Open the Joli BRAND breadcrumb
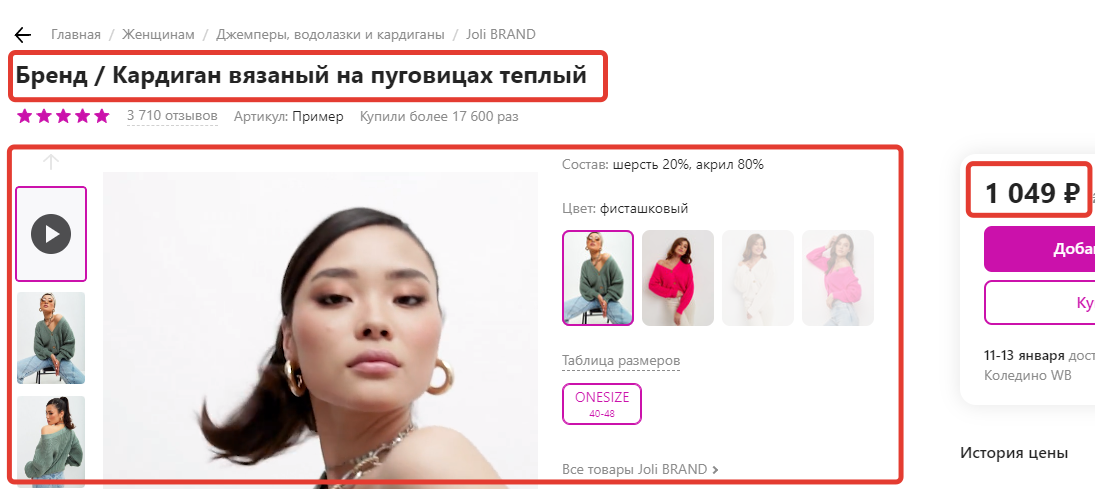This screenshot has width=1095, height=489. [501, 34]
